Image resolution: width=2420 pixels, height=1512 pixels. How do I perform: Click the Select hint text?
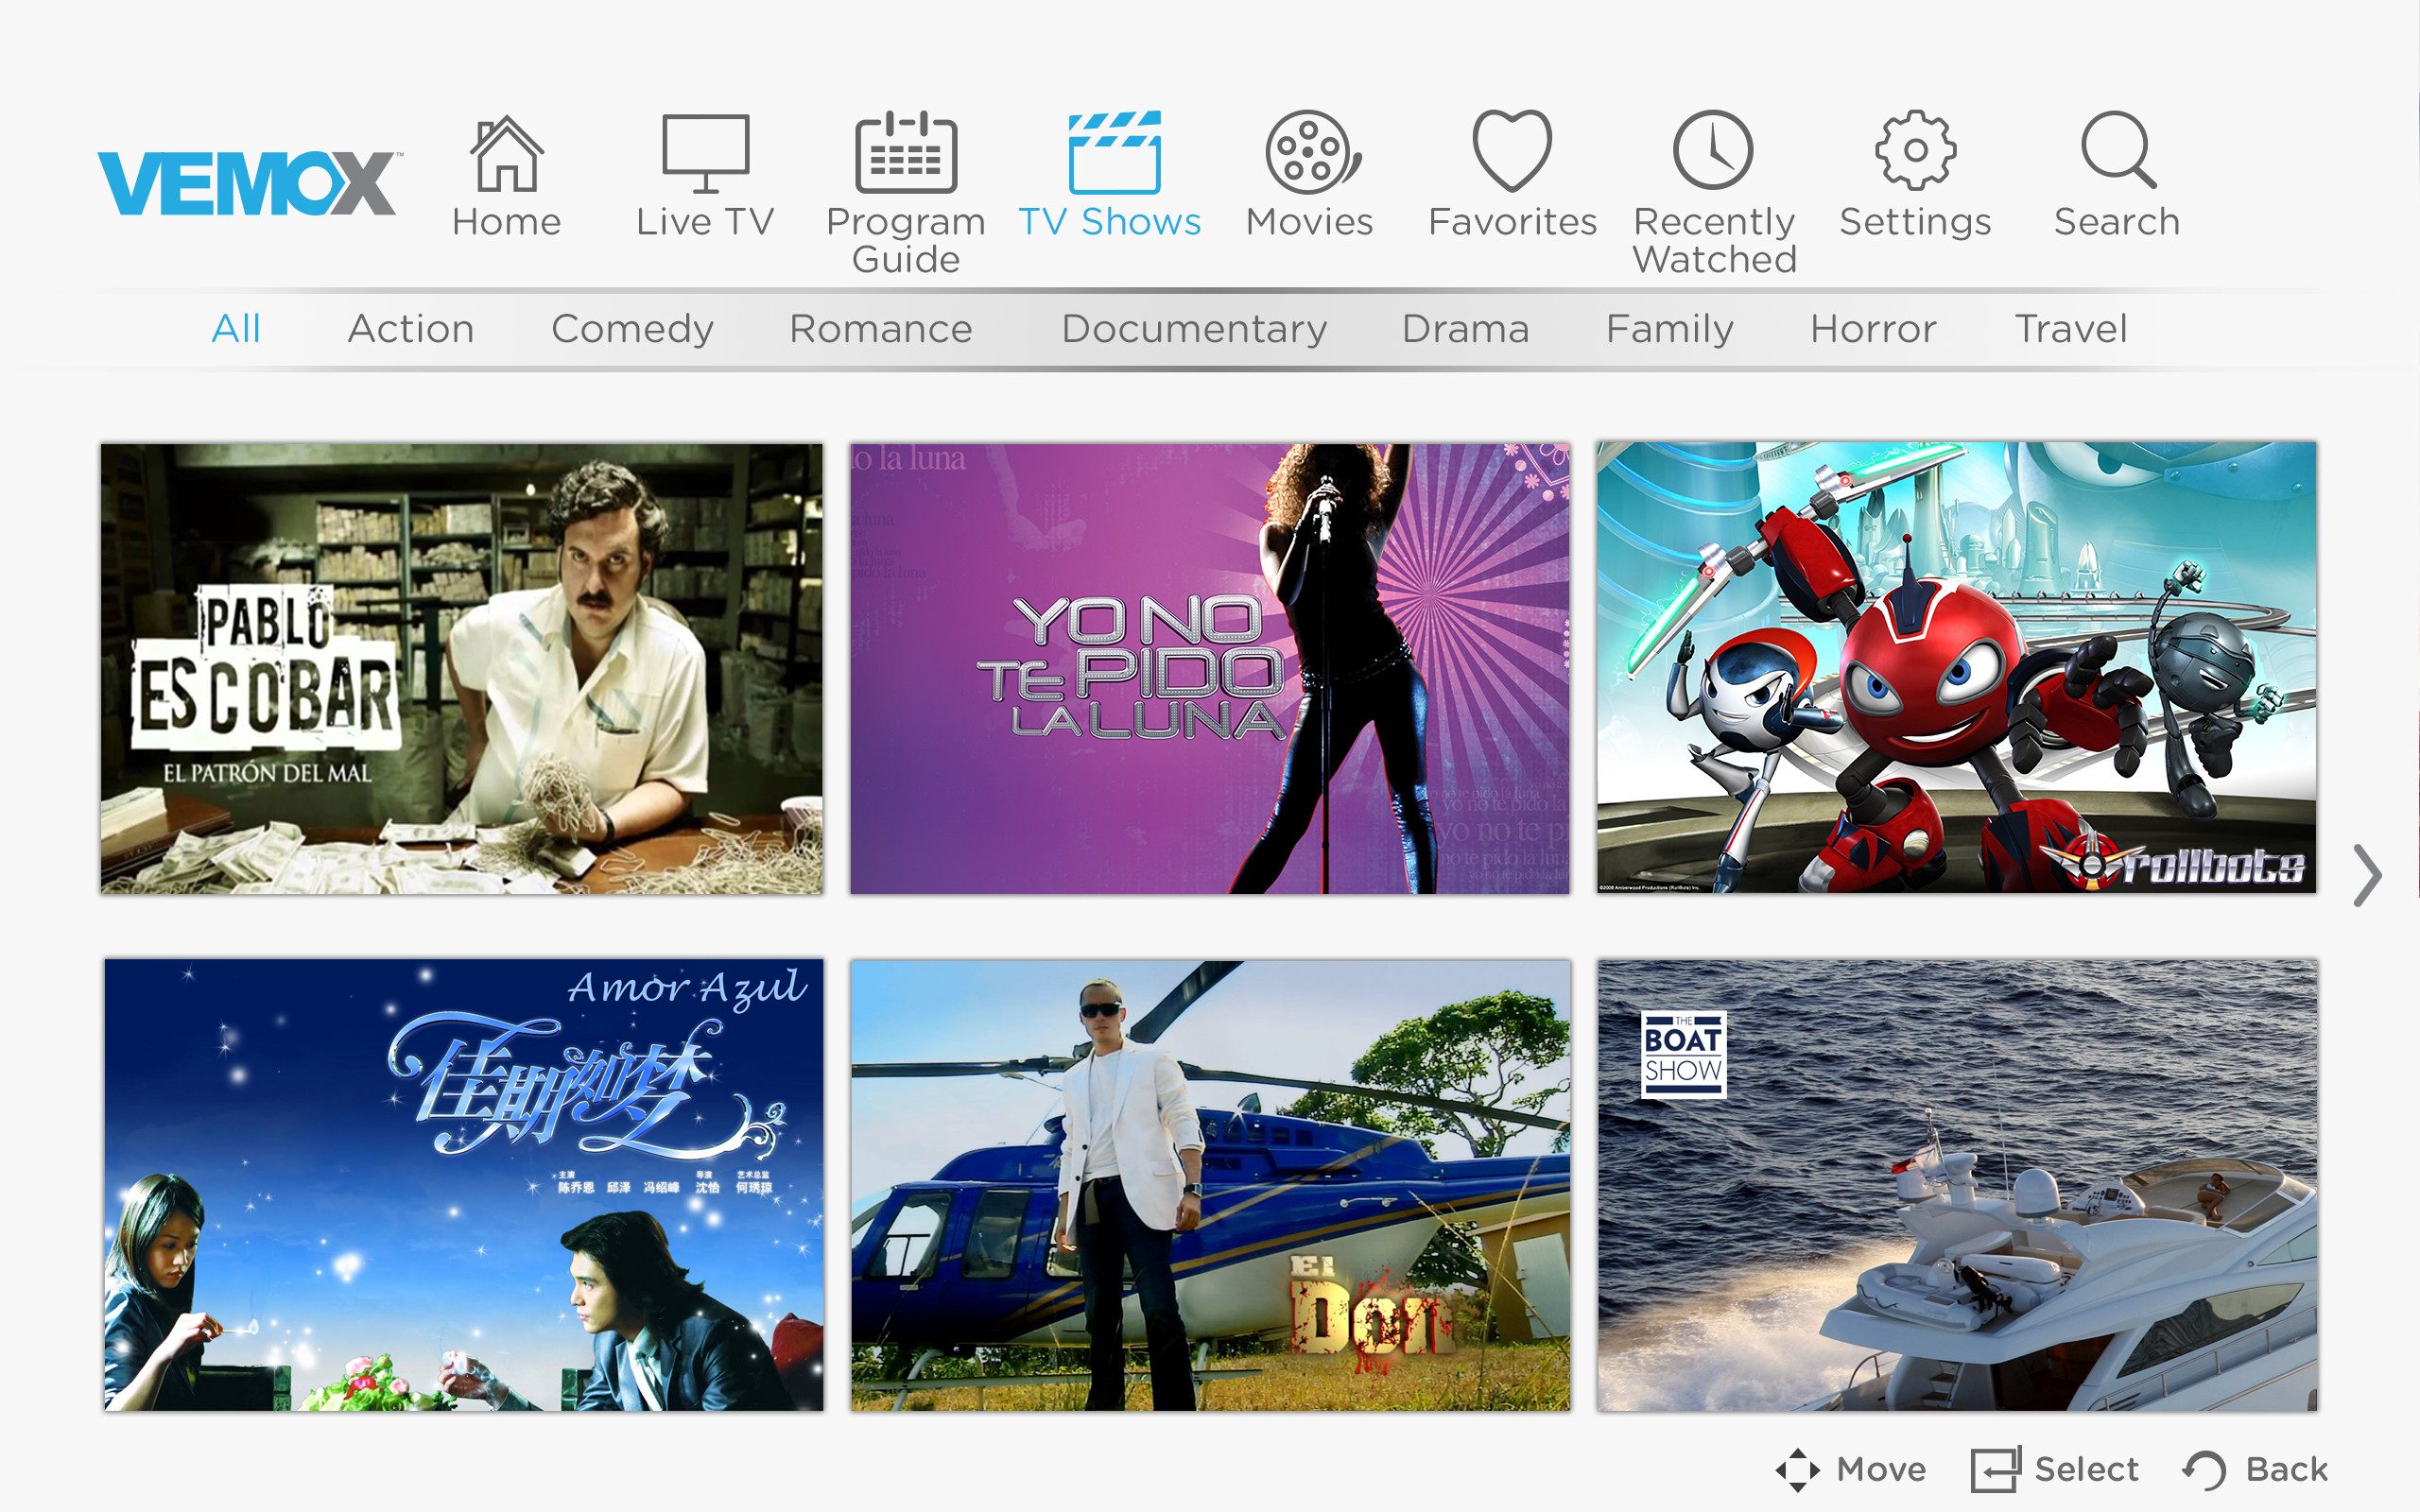2086,1470
